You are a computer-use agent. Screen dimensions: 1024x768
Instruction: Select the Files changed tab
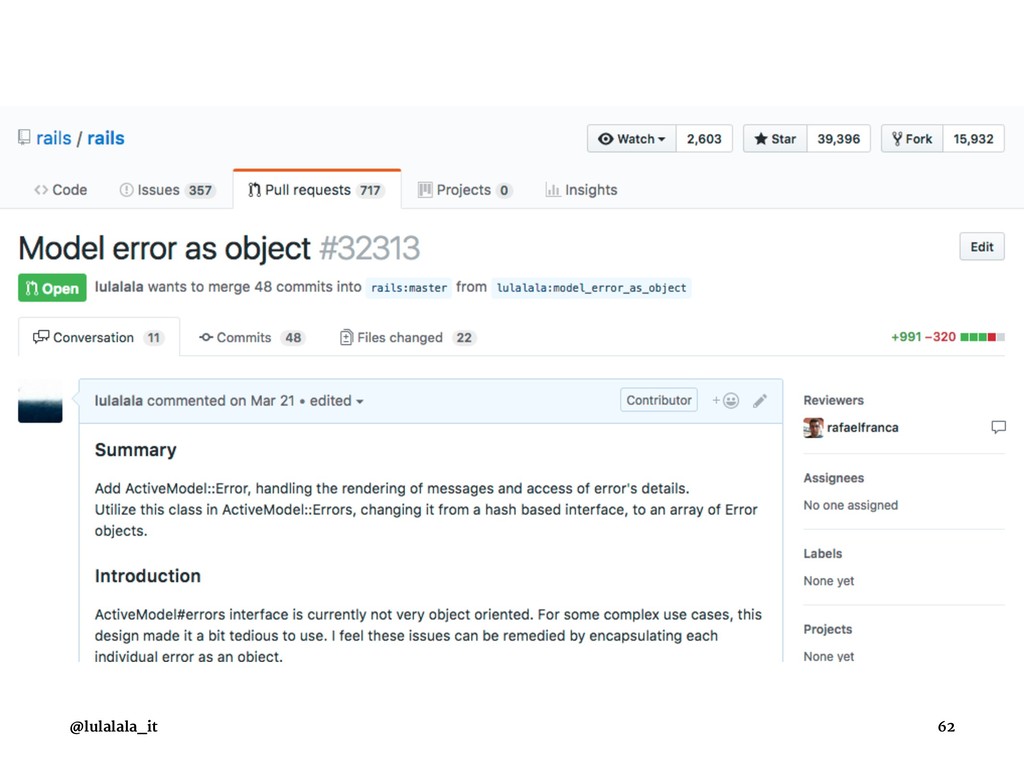(408, 338)
